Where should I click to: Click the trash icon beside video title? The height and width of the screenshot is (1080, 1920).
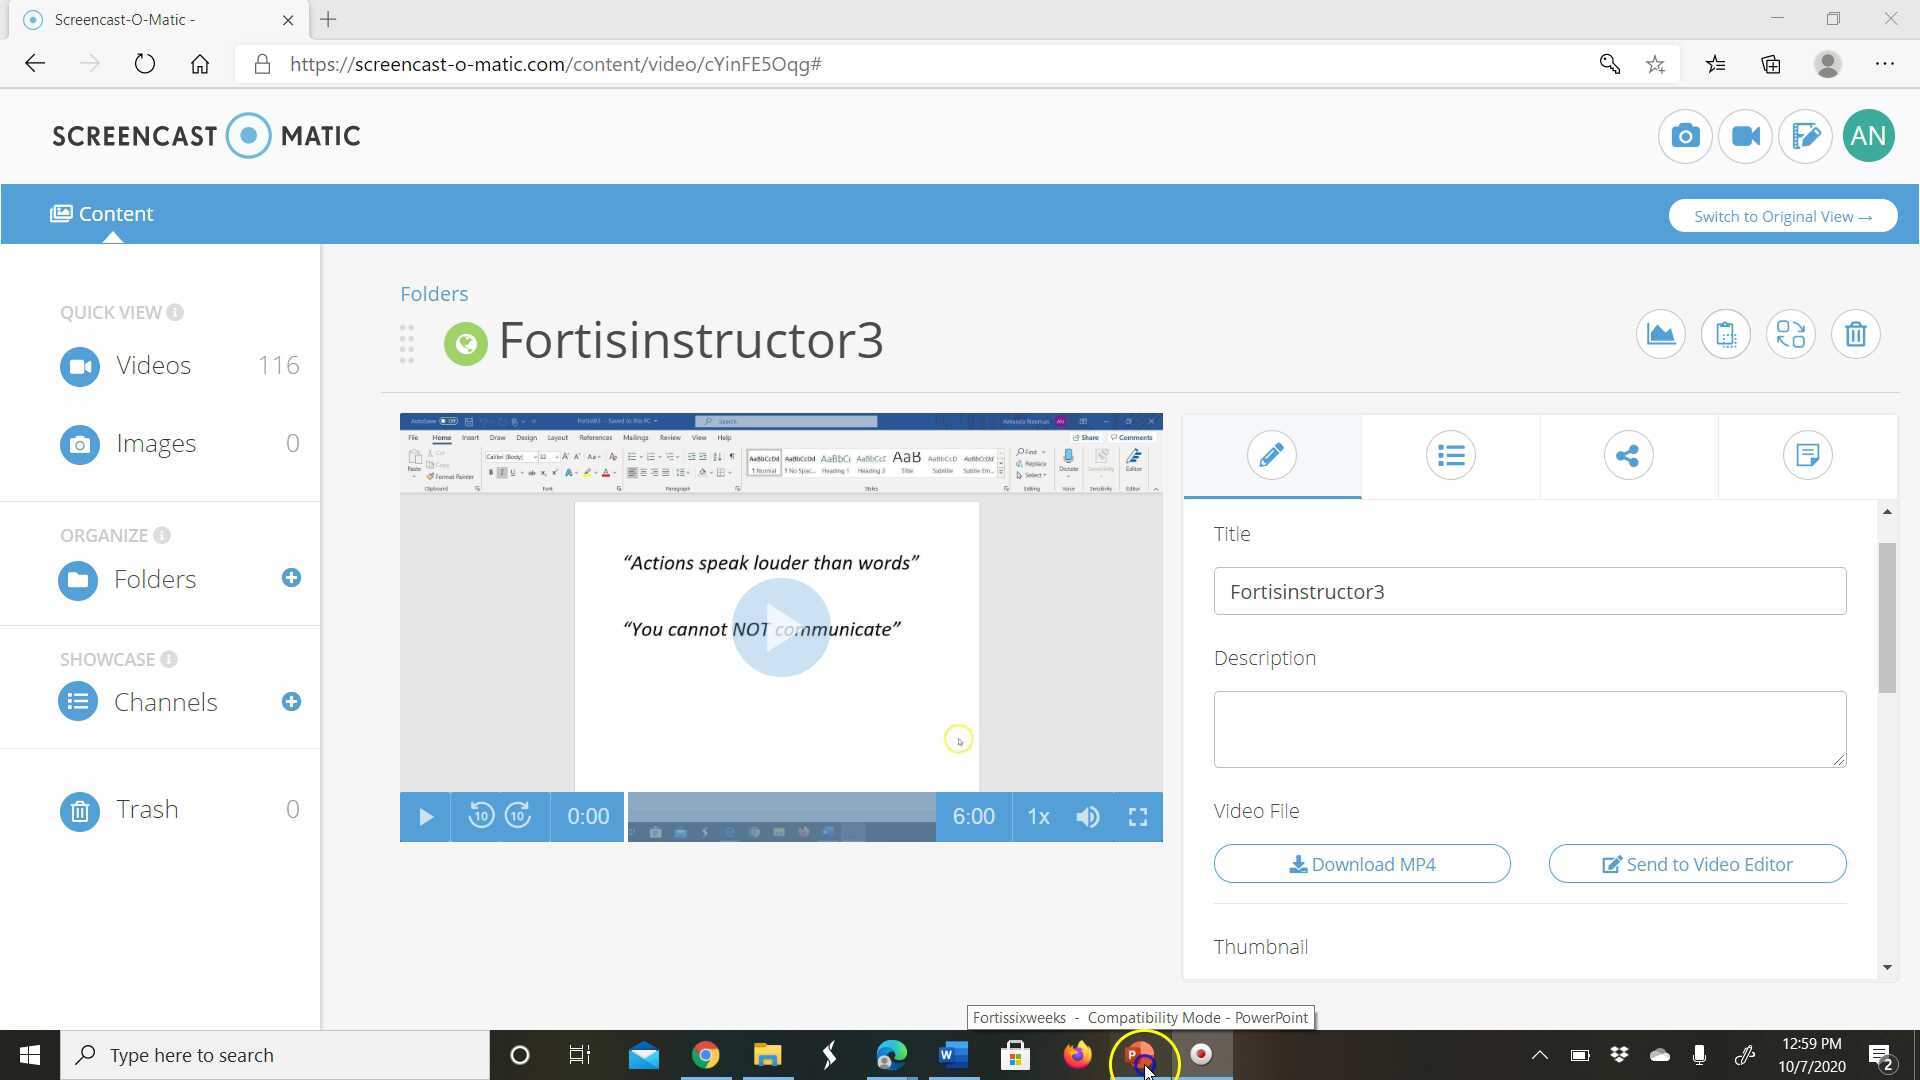pyautogui.click(x=1855, y=334)
